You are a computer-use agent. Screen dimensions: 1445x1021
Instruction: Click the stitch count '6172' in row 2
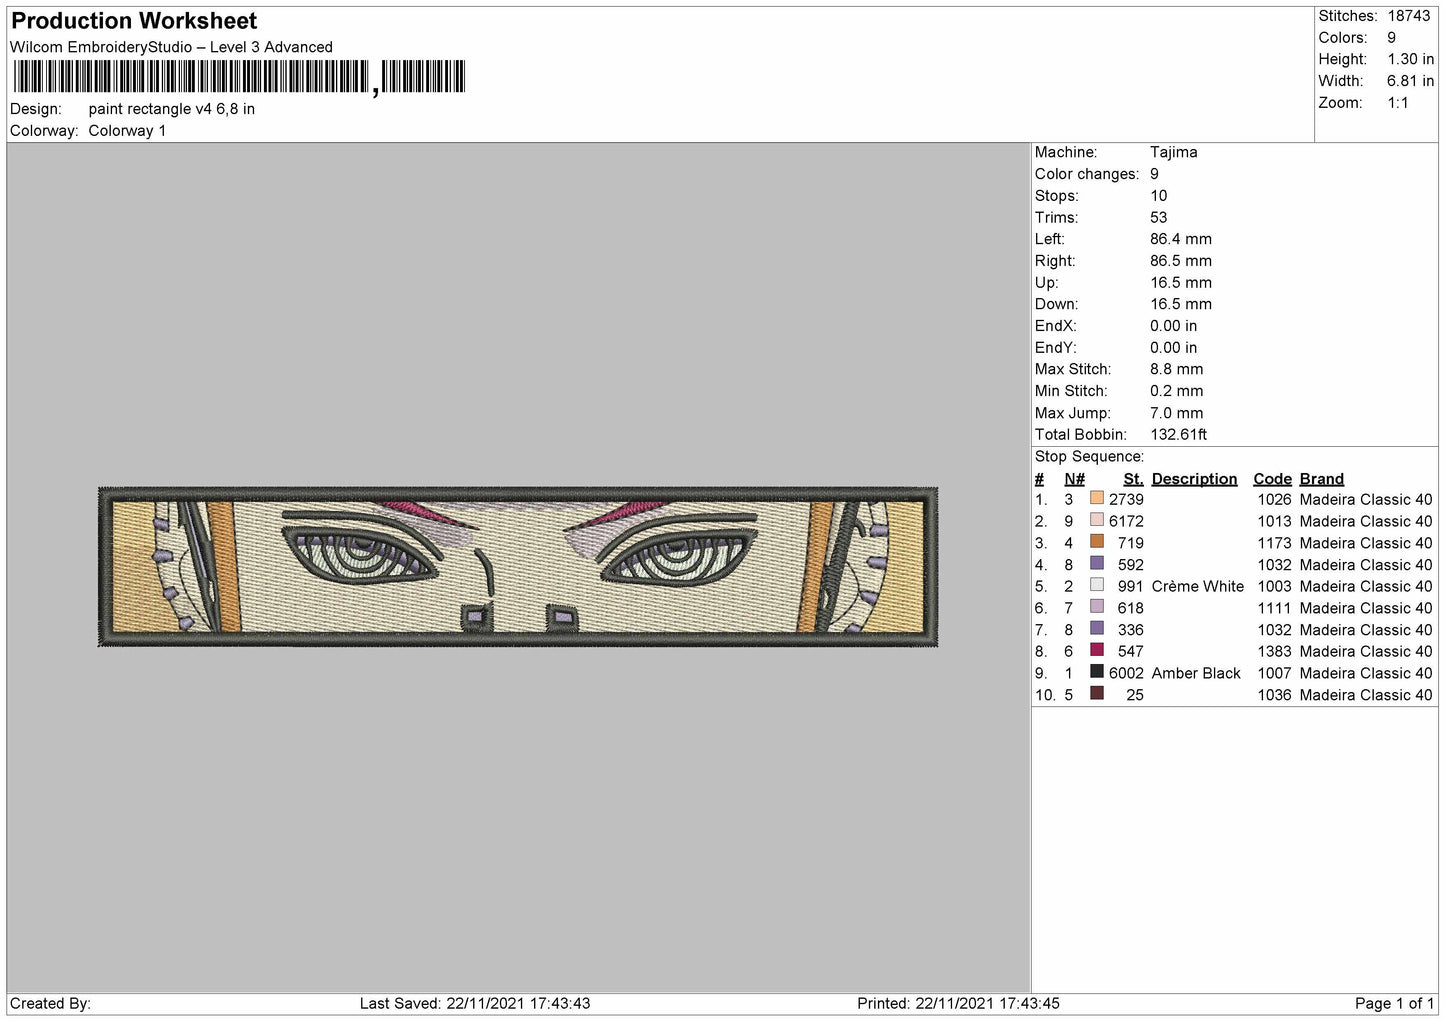(1126, 522)
